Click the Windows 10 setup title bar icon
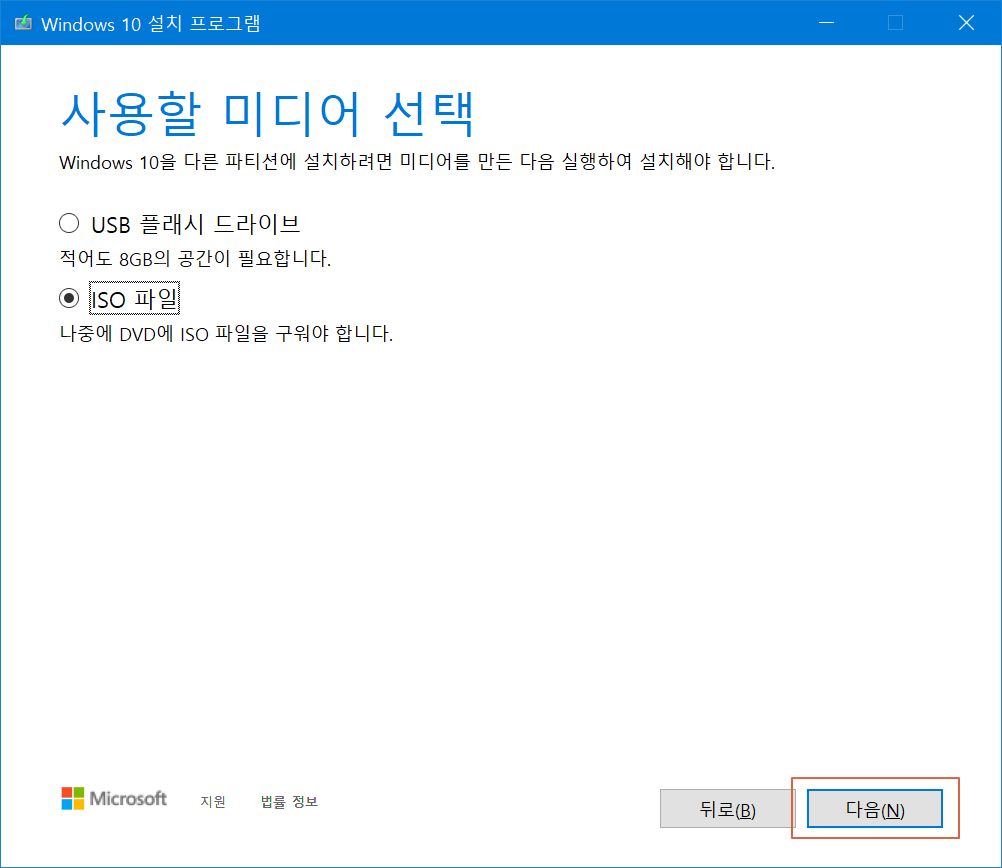The image size is (1002, 868). pos(23,24)
